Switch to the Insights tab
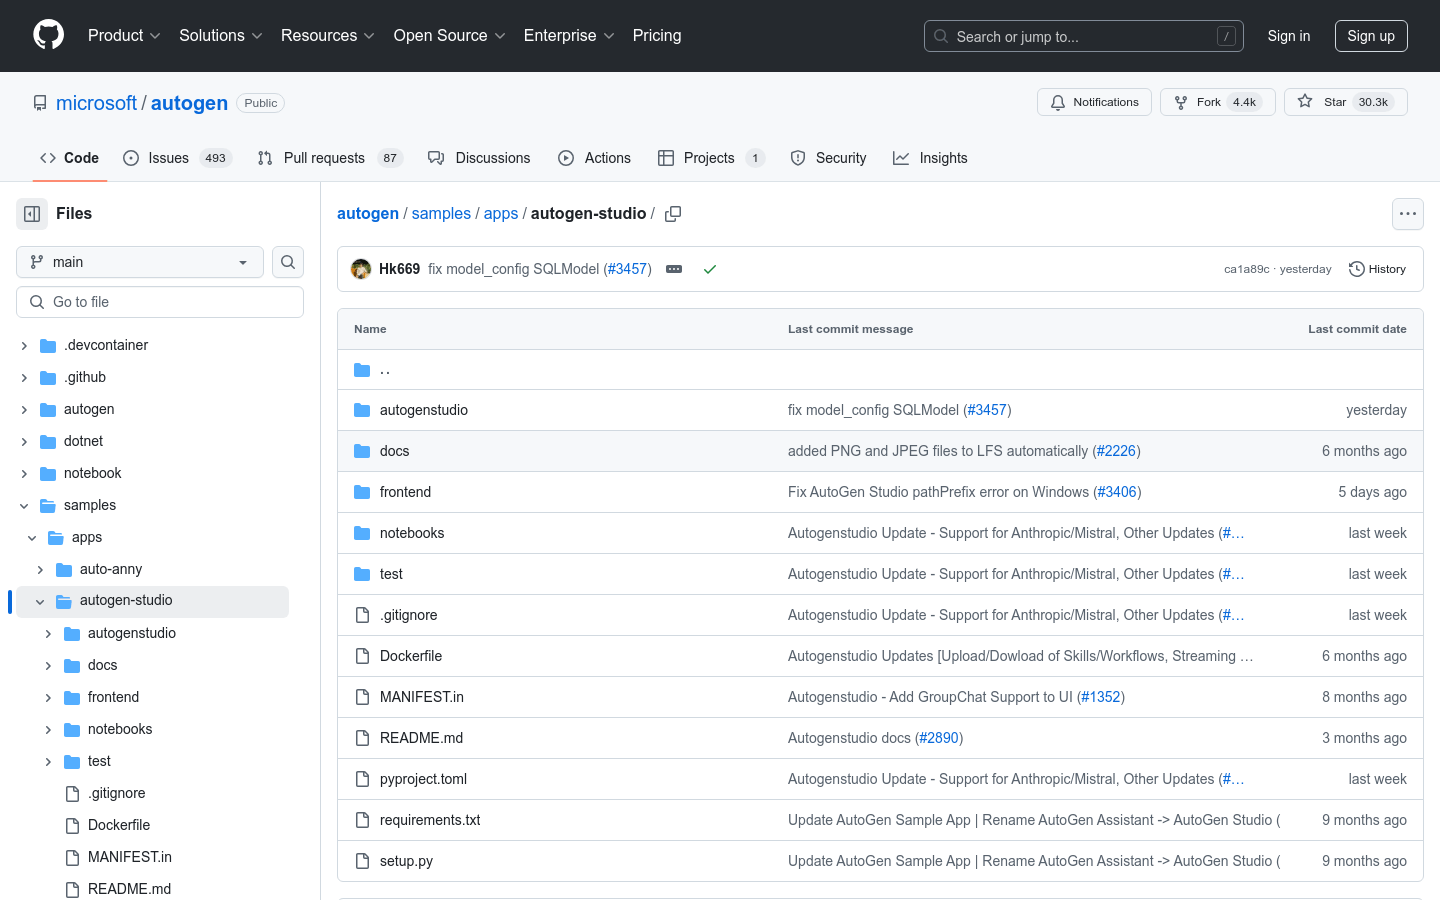1440x900 pixels. (931, 158)
